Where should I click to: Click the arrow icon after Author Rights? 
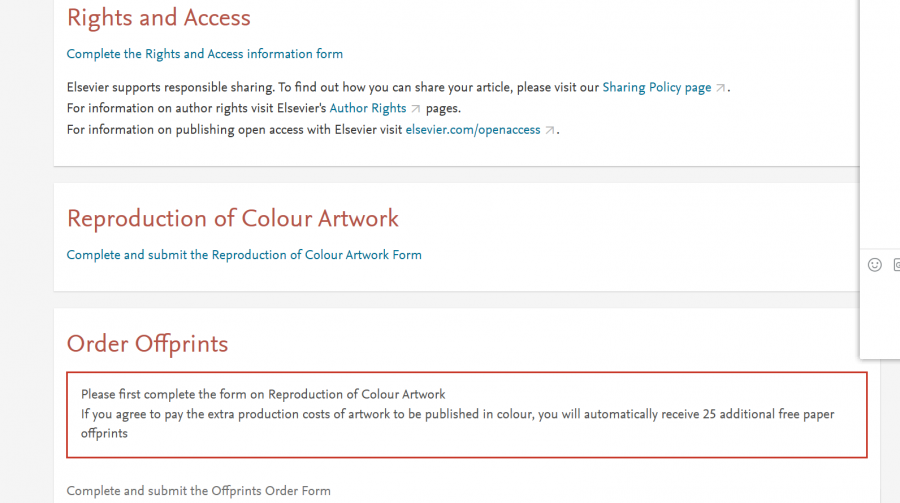pyautogui.click(x=416, y=109)
